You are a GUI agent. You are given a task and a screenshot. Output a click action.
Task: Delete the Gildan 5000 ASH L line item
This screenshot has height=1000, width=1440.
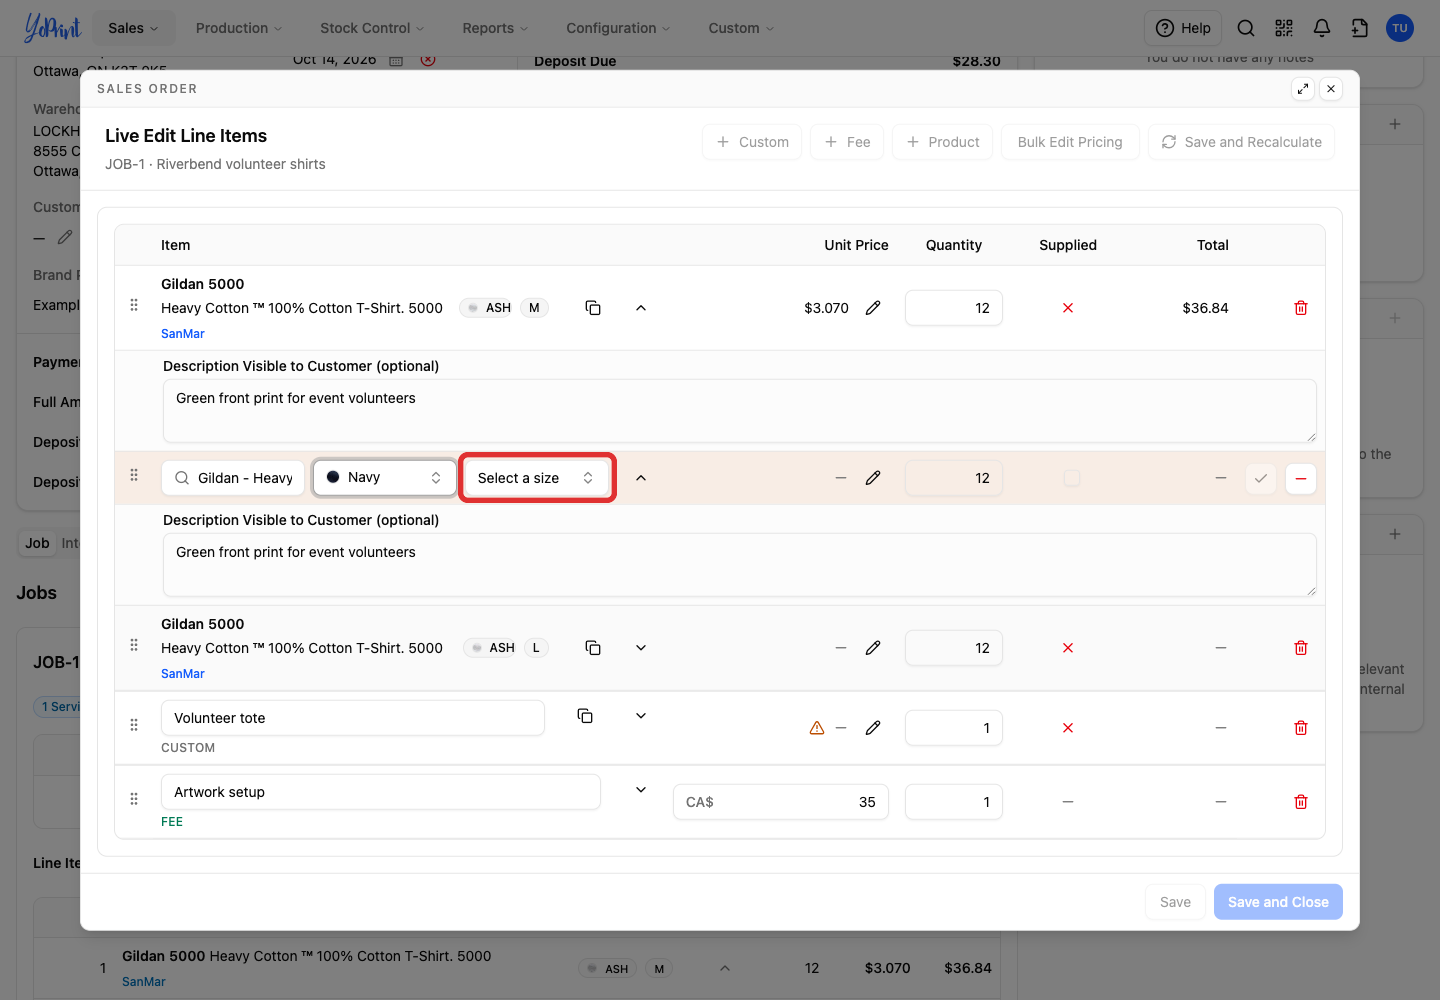tap(1301, 648)
